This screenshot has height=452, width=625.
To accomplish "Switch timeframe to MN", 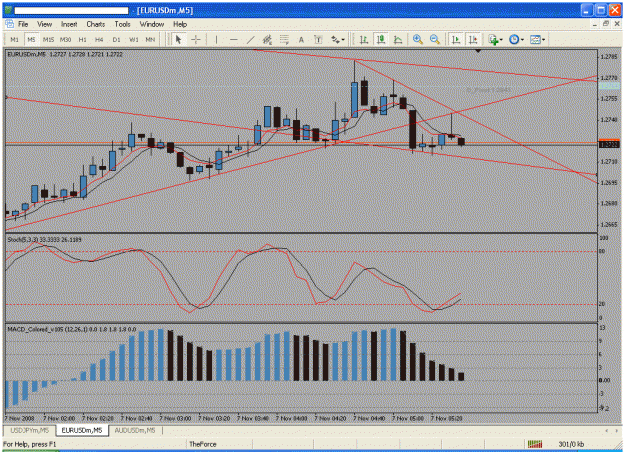I will point(150,39).
